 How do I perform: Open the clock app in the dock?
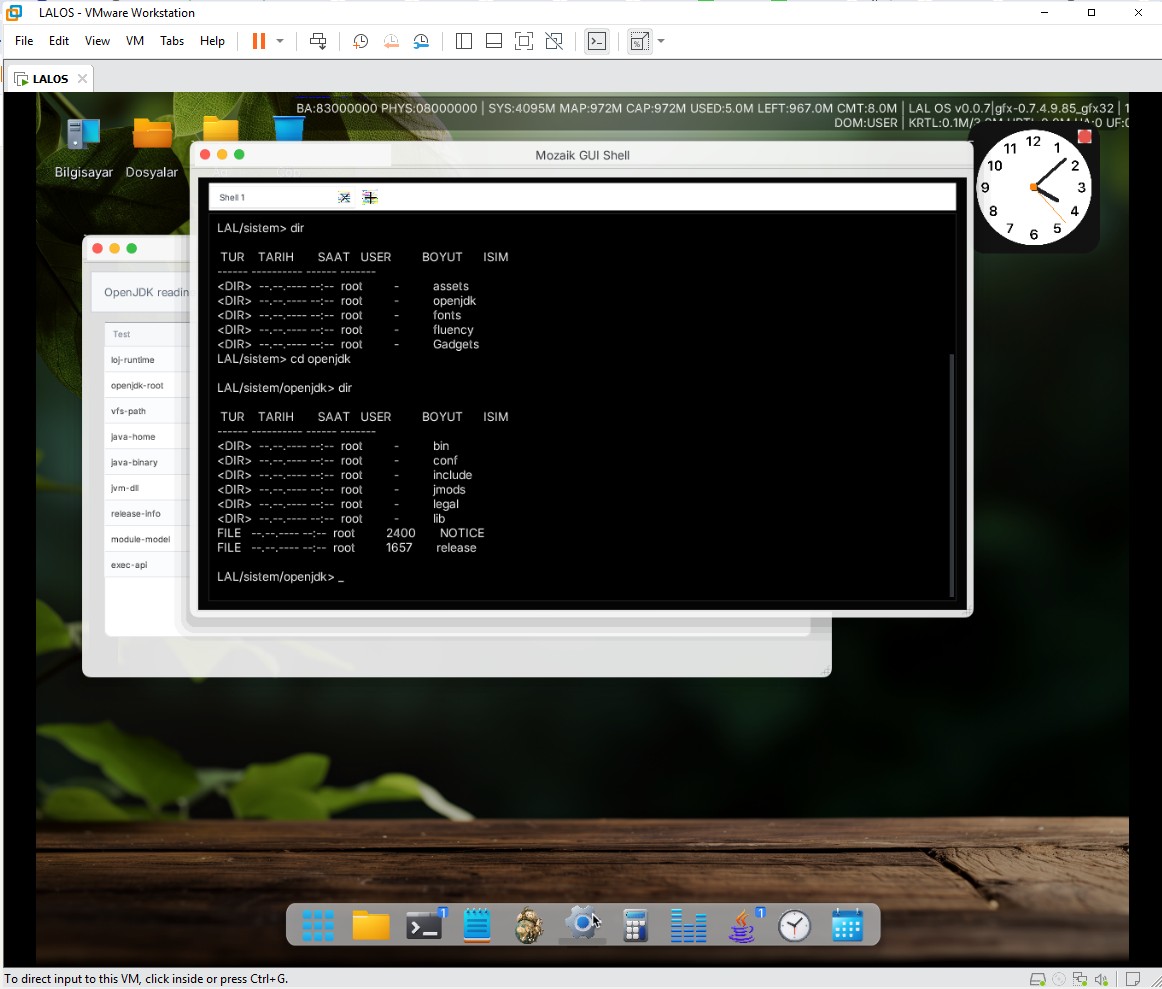[794, 926]
